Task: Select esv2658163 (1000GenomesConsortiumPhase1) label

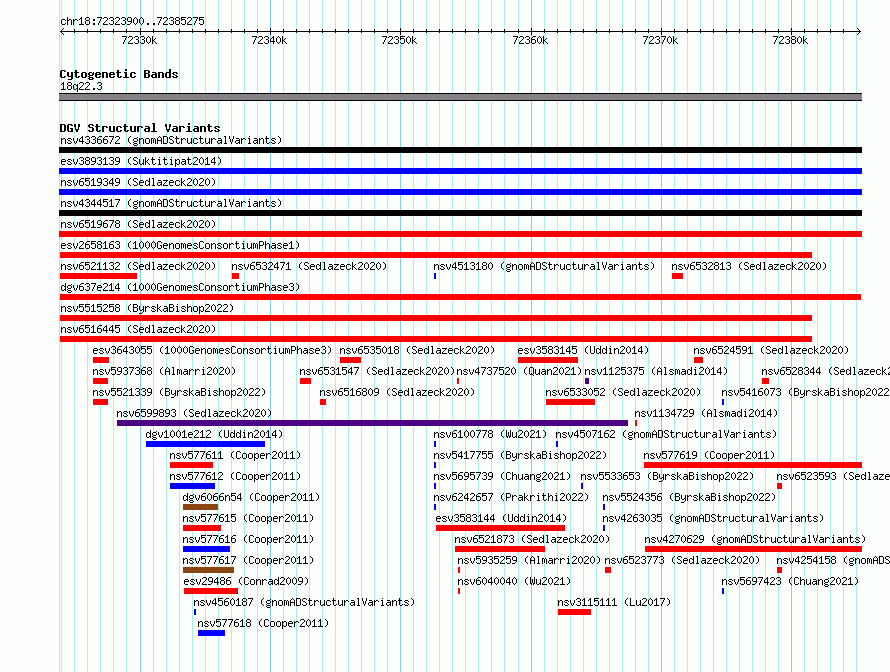Action: point(180,245)
